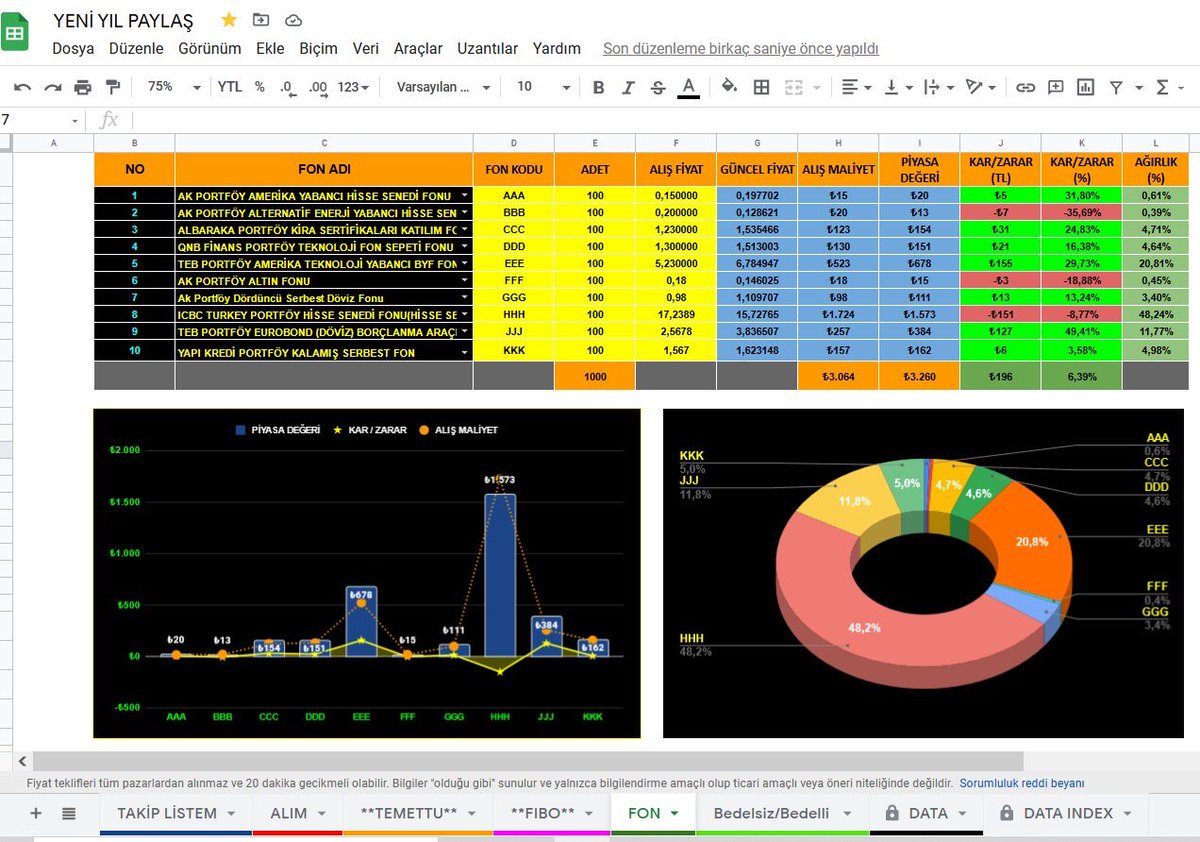This screenshot has width=1200, height=842.
Task: Open the FON tab dropdown arrow
Action: [x=675, y=814]
